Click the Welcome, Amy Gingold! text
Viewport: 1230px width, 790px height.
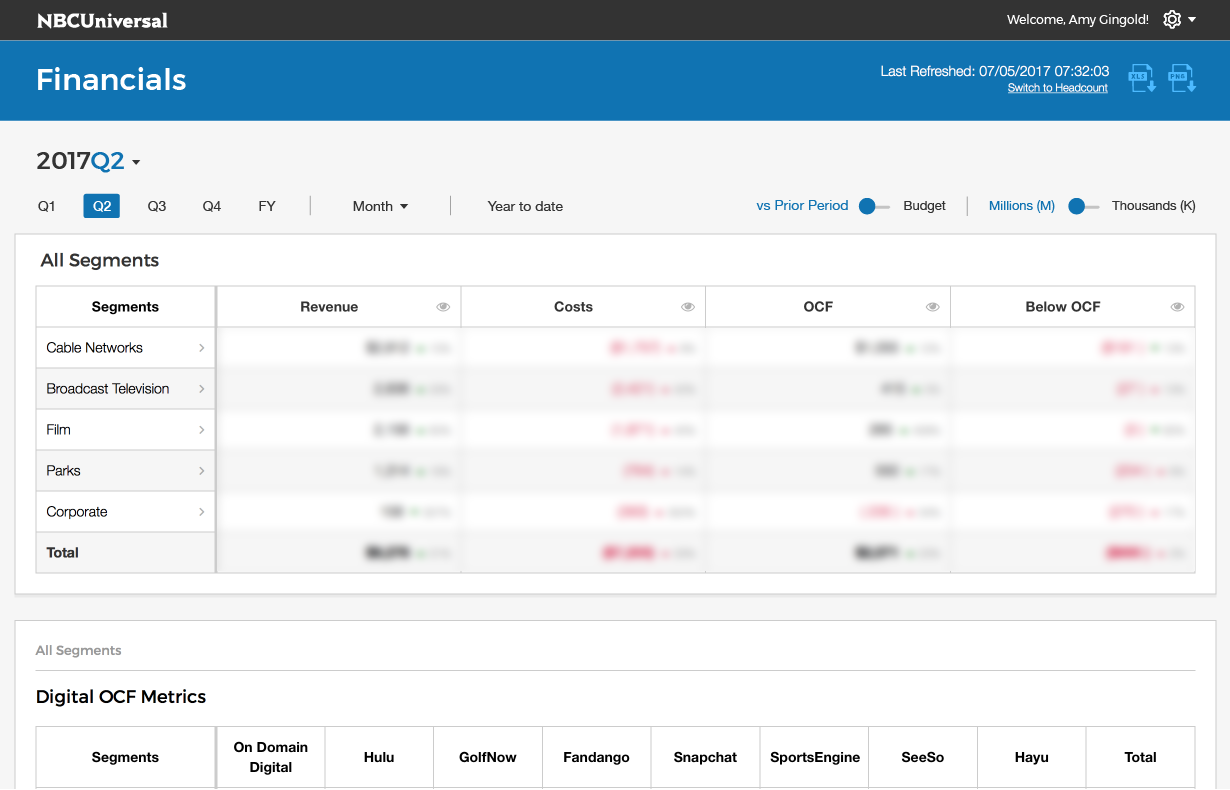pos(1077,20)
